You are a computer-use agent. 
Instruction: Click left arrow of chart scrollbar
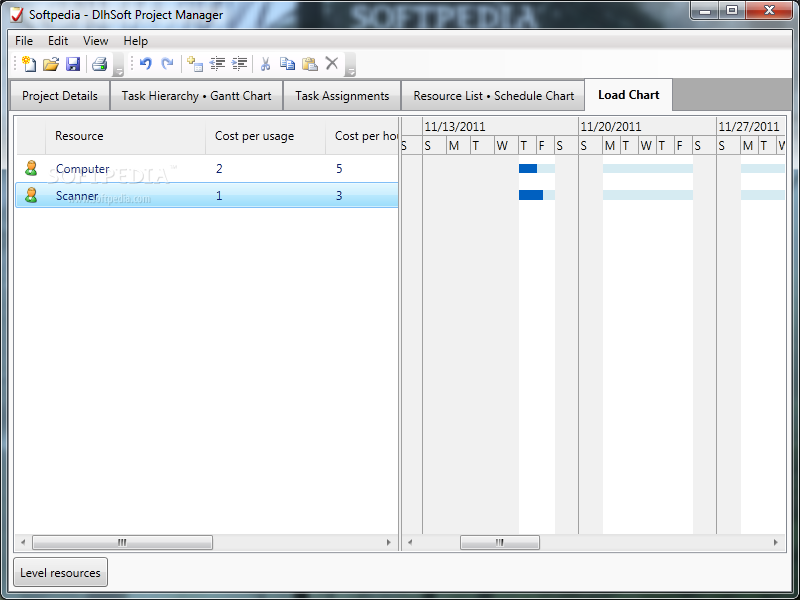click(410, 542)
